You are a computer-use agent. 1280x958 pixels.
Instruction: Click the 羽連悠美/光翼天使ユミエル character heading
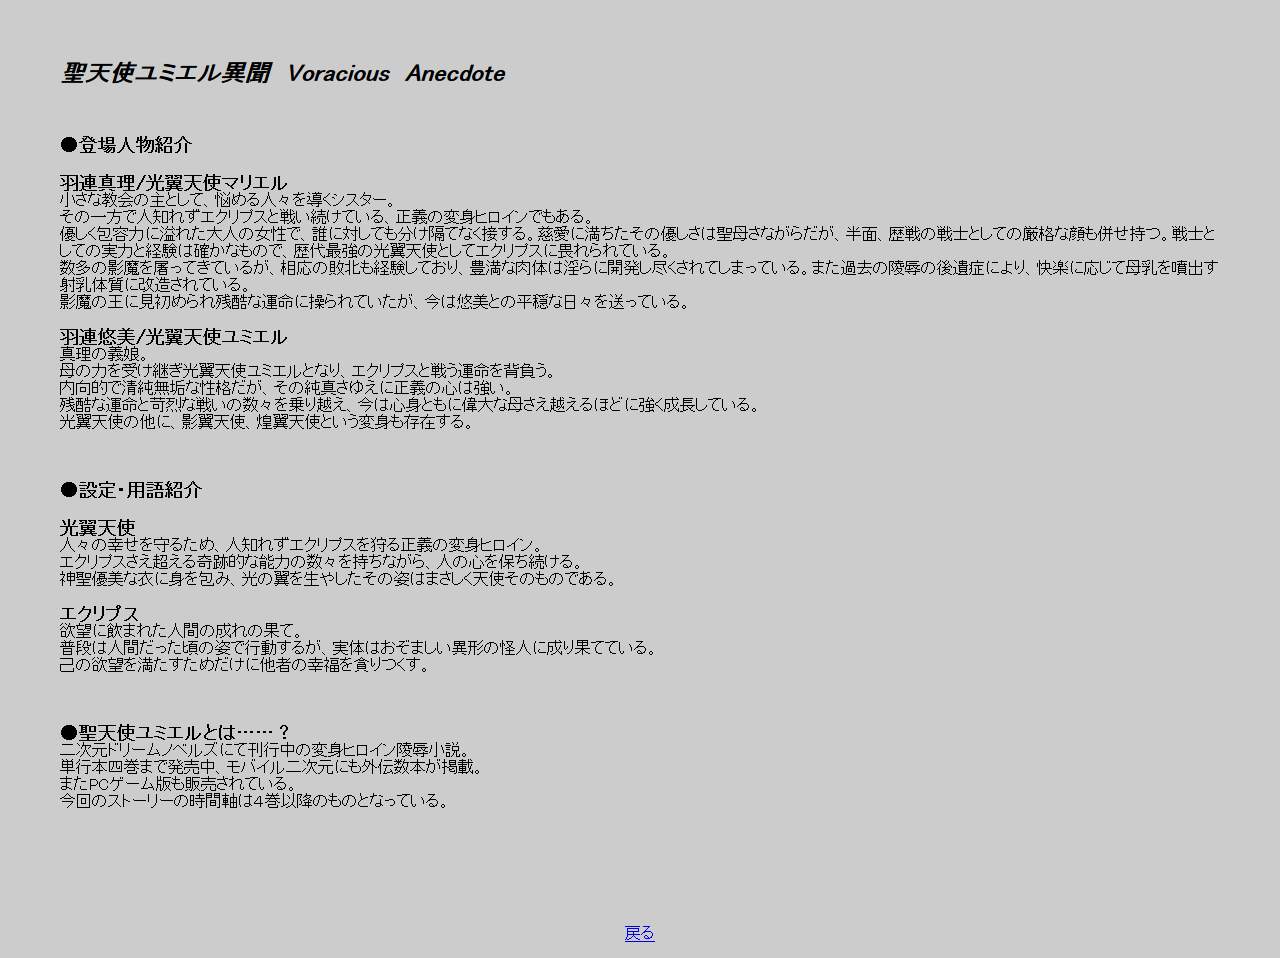click(x=173, y=337)
